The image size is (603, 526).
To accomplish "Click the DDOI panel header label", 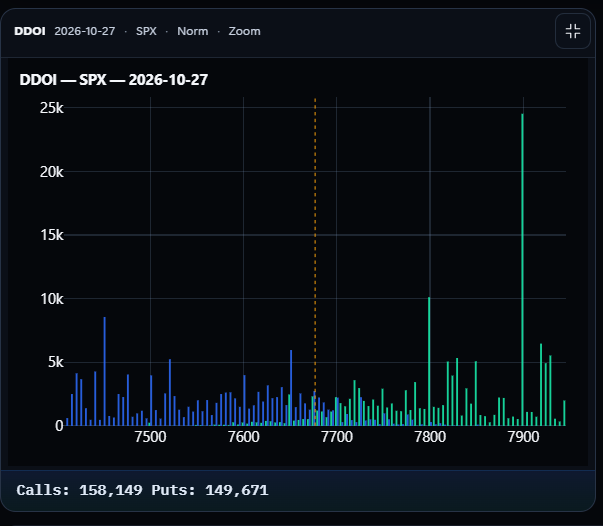I will [30, 31].
